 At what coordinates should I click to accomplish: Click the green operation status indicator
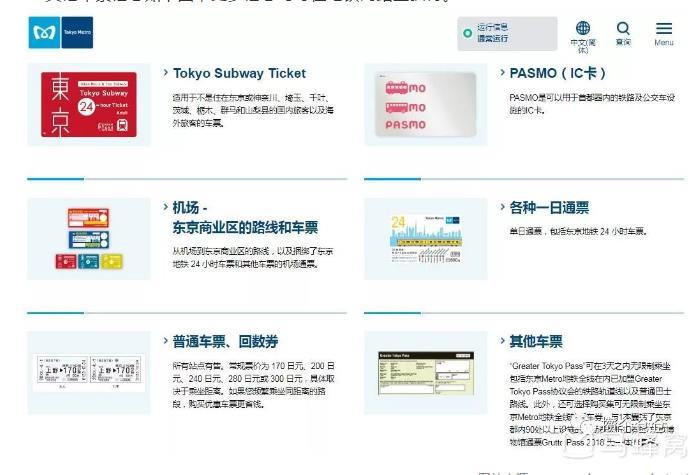click(x=467, y=33)
